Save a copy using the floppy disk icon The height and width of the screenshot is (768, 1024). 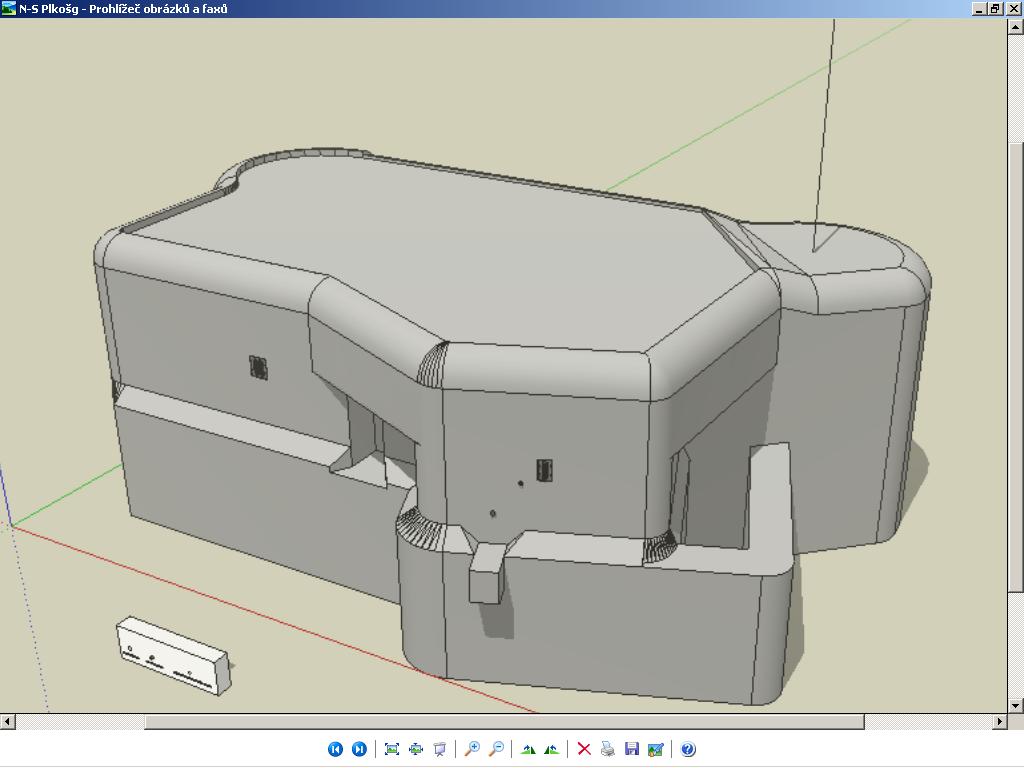tap(631, 749)
